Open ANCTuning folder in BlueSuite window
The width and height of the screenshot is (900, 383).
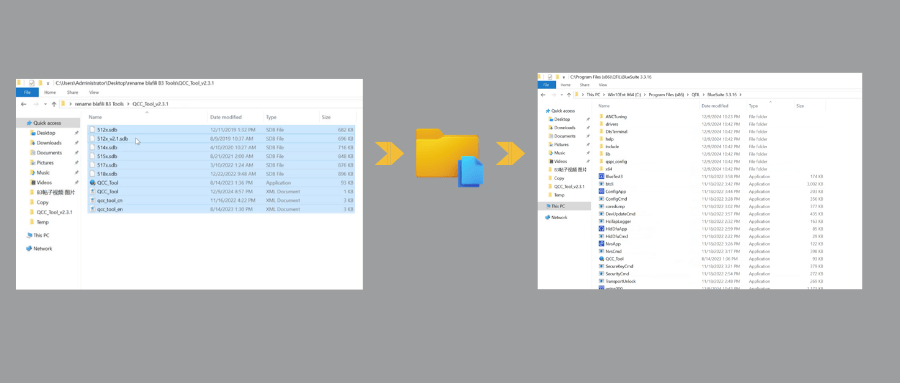tap(614, 117)
